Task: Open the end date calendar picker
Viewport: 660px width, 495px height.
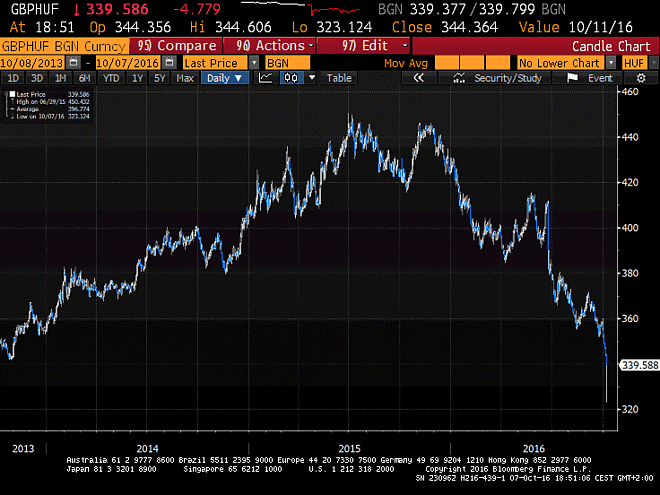Action: coord(169,63)
